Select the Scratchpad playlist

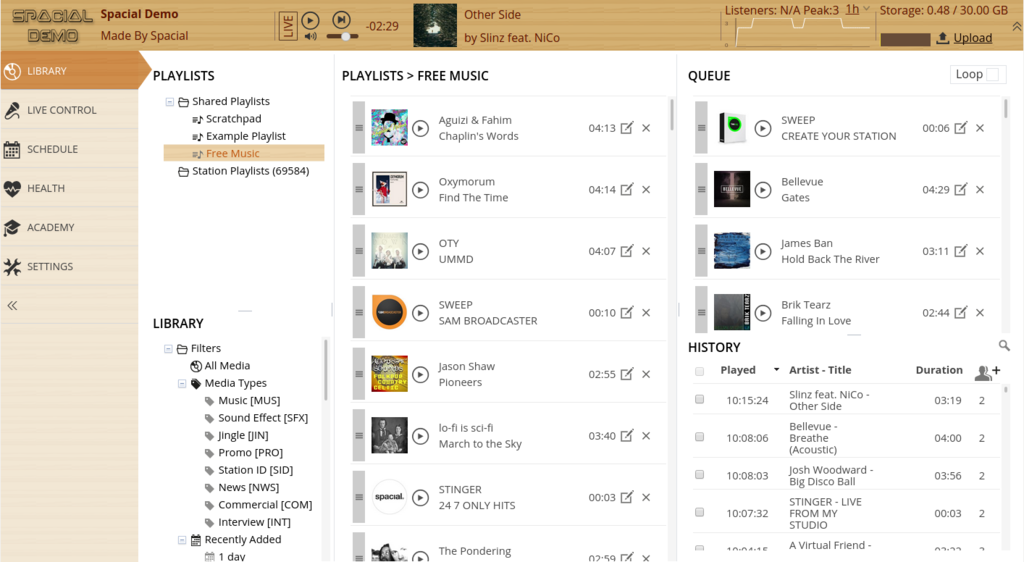[x=233, y=119]
